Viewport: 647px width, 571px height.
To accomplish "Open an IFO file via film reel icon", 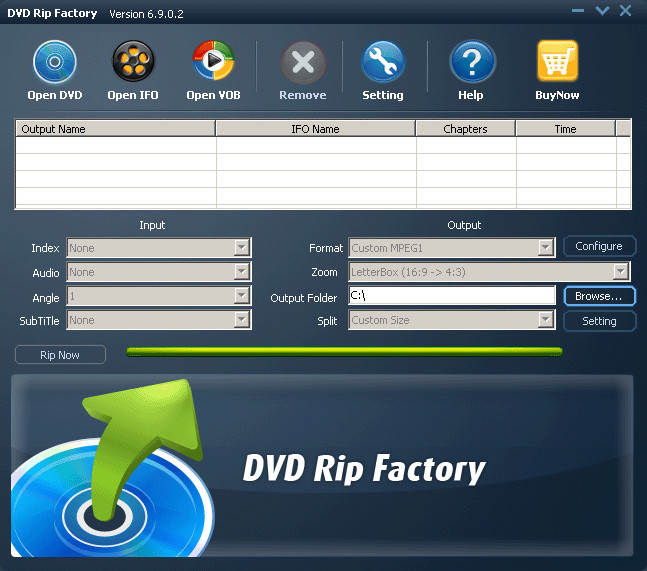I will coord(133,61).
